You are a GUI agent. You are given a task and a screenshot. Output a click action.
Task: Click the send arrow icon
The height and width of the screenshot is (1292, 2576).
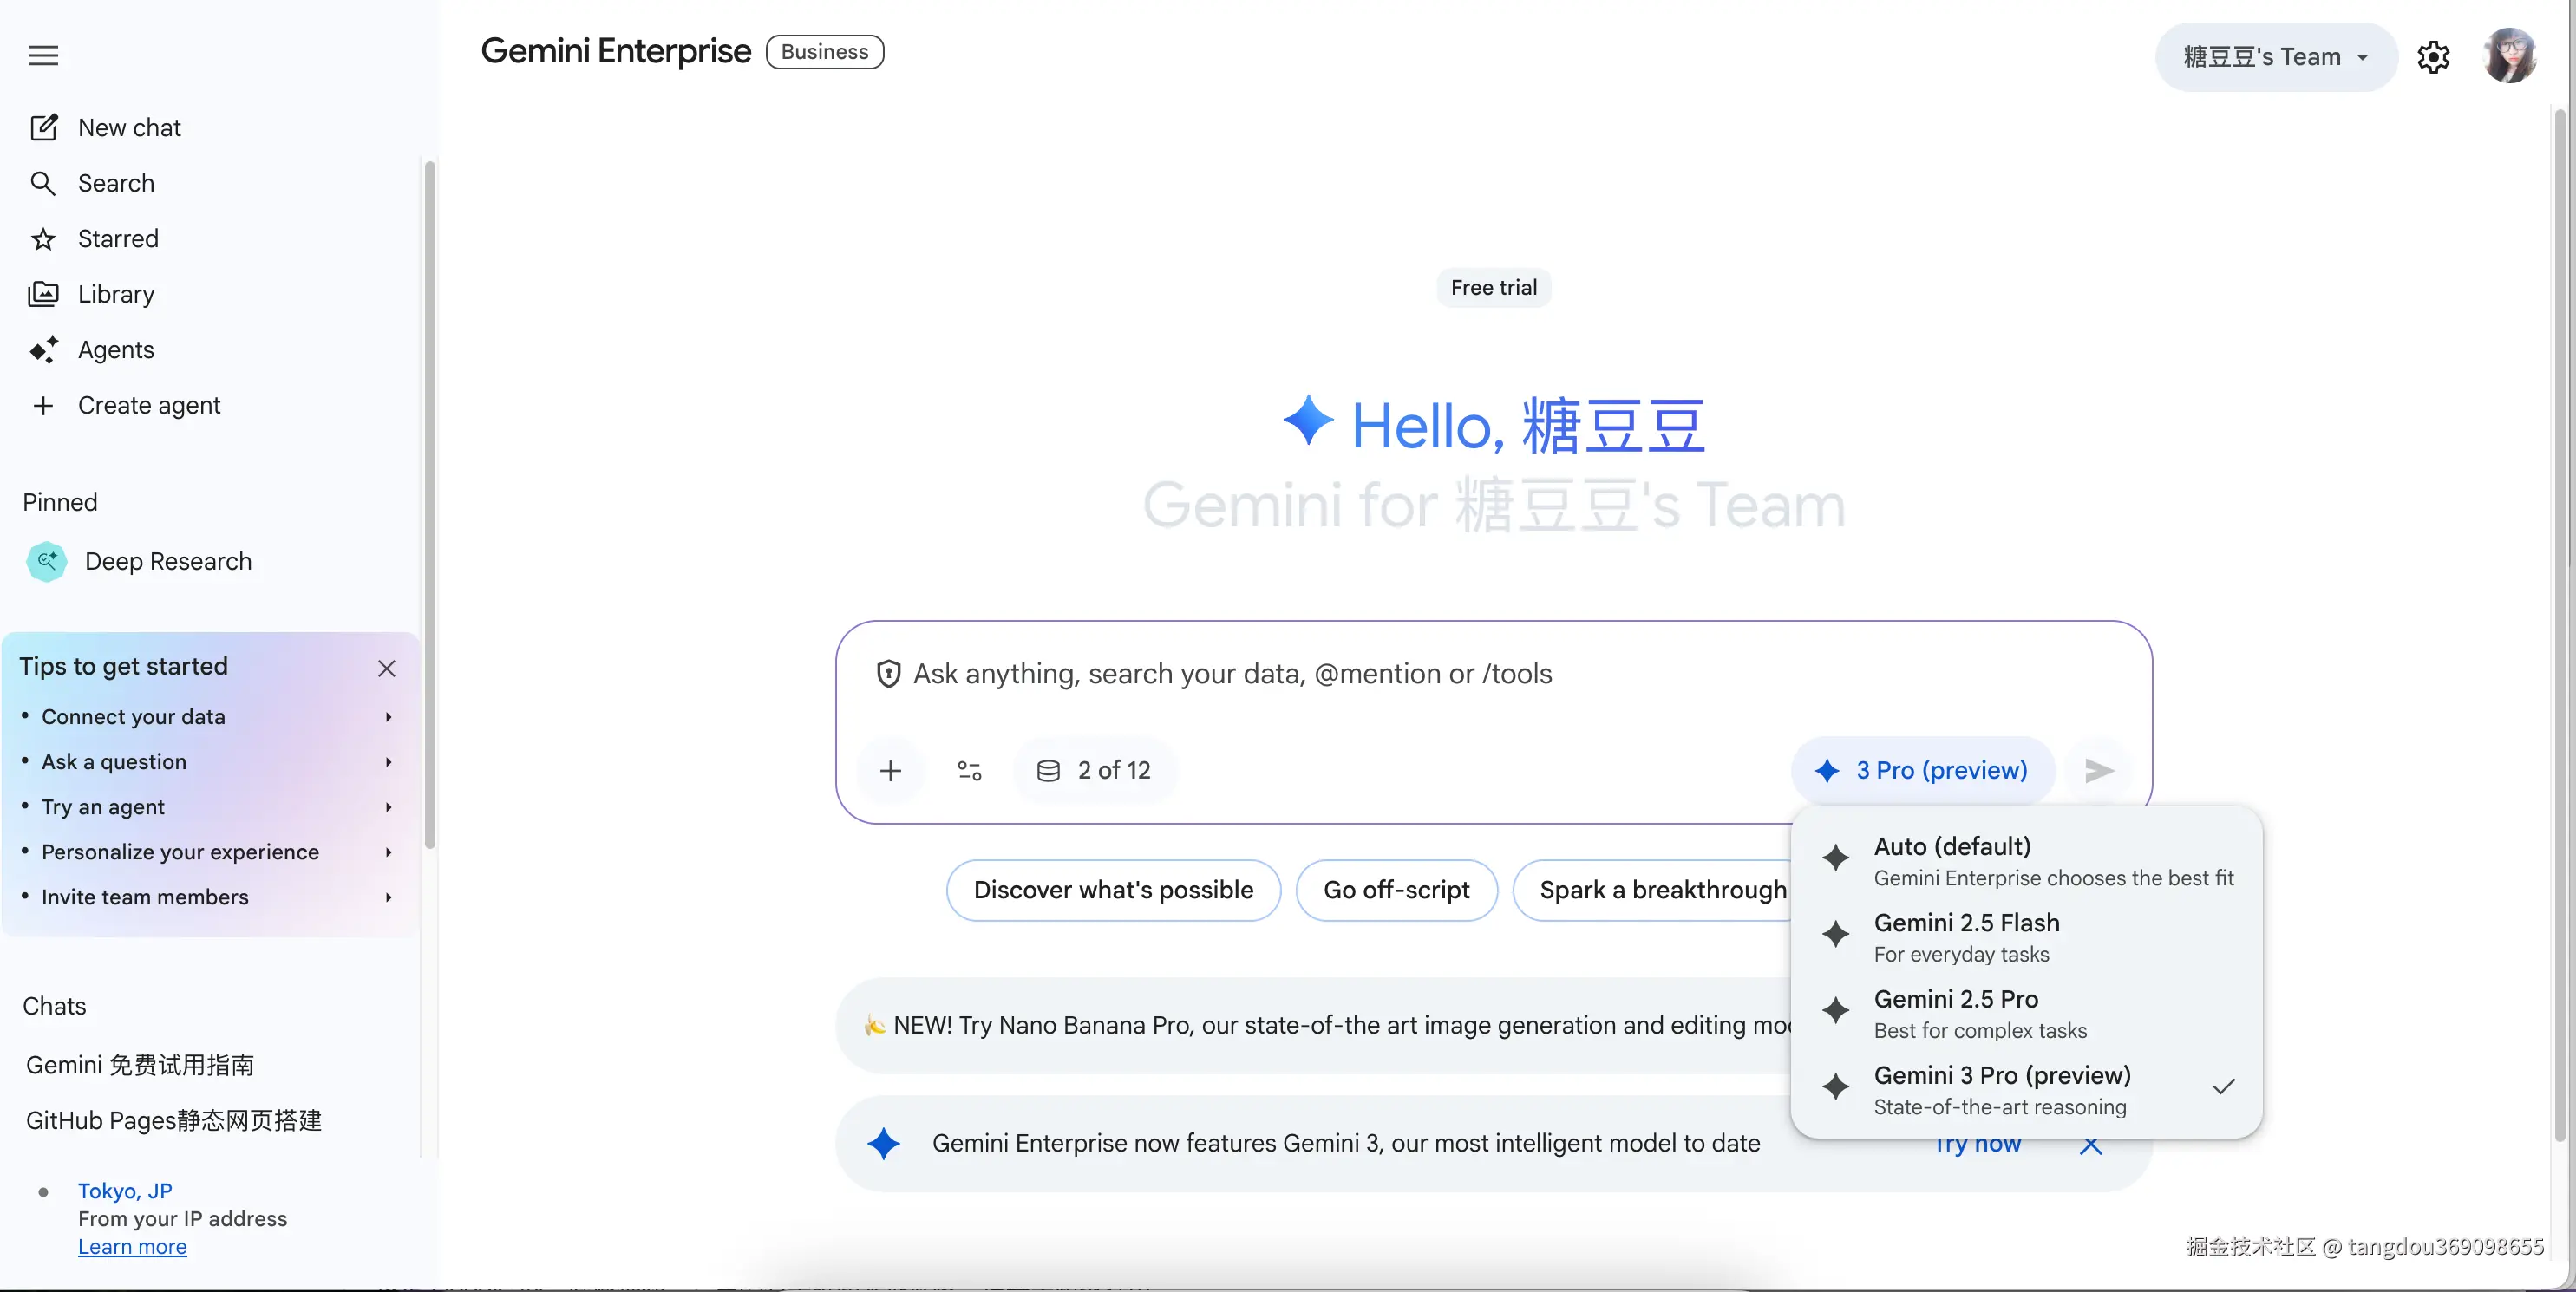pyautogui.click(x=2098, y=771)
